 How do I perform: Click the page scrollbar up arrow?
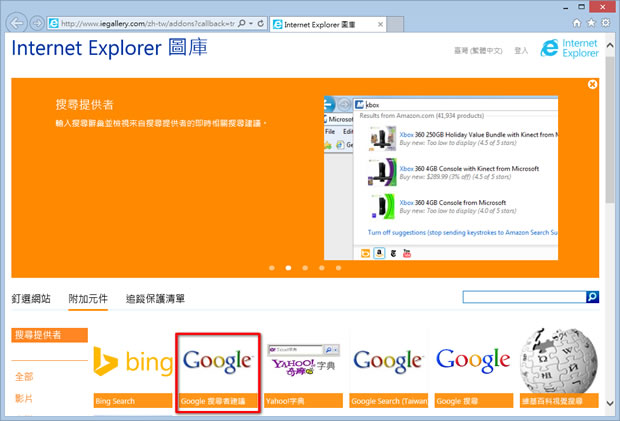pyautogui.click(x=610, y=45)
